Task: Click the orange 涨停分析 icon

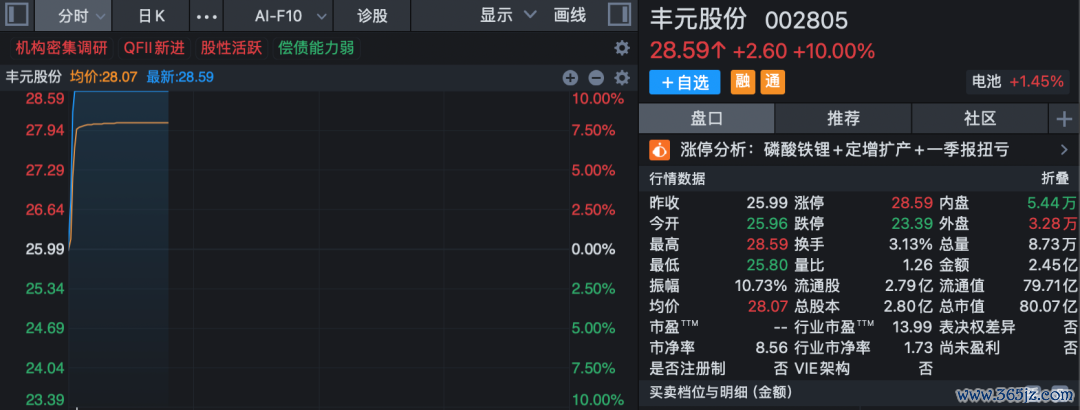Action: [660, 149]
